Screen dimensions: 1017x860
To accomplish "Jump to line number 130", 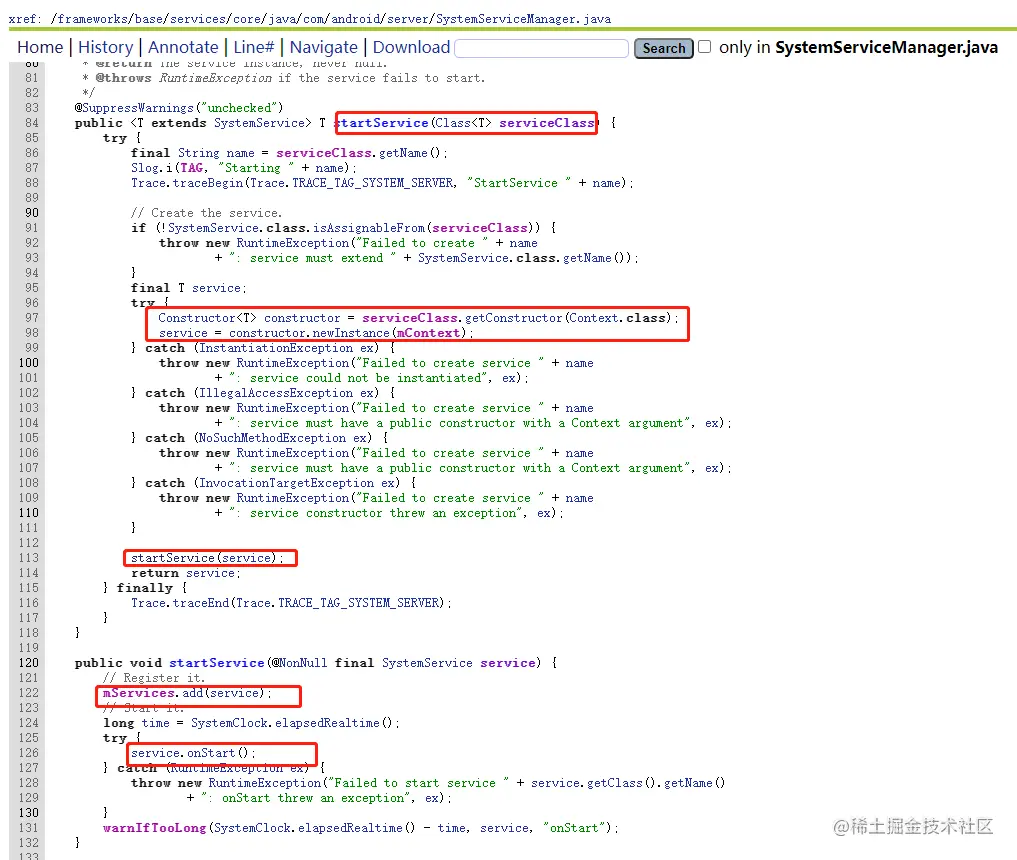I will [x=29, y=813].
